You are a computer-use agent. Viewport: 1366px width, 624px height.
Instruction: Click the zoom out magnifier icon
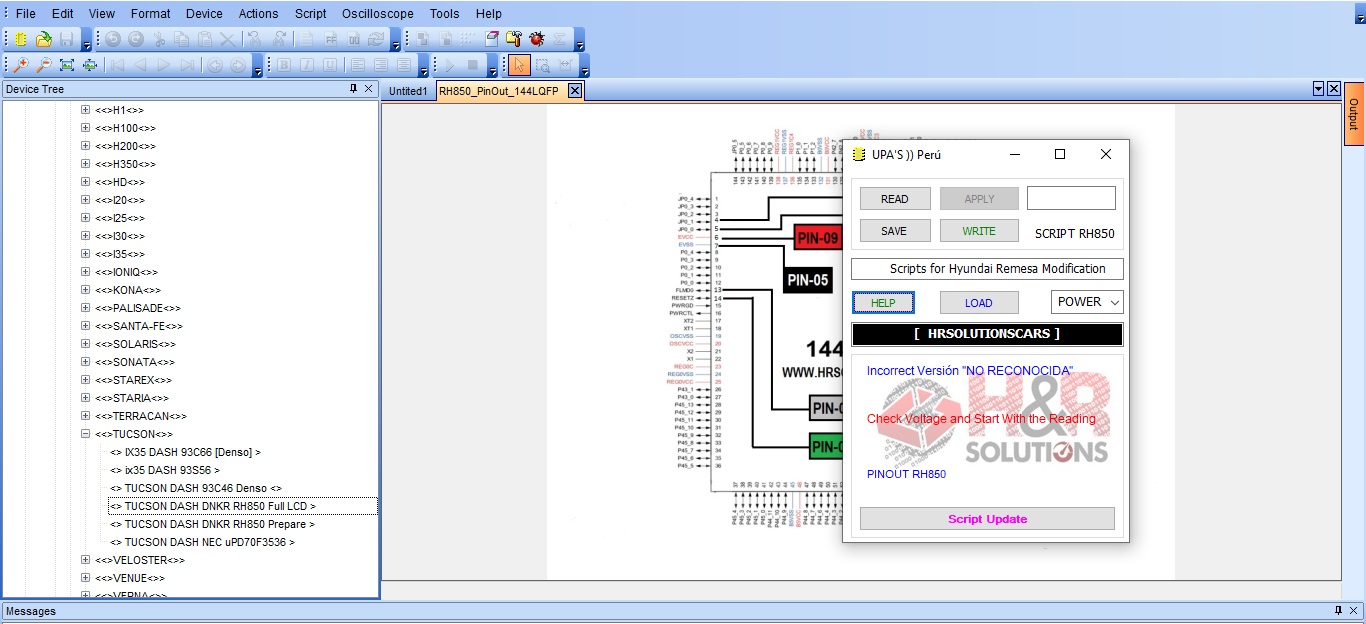(43, 65)
